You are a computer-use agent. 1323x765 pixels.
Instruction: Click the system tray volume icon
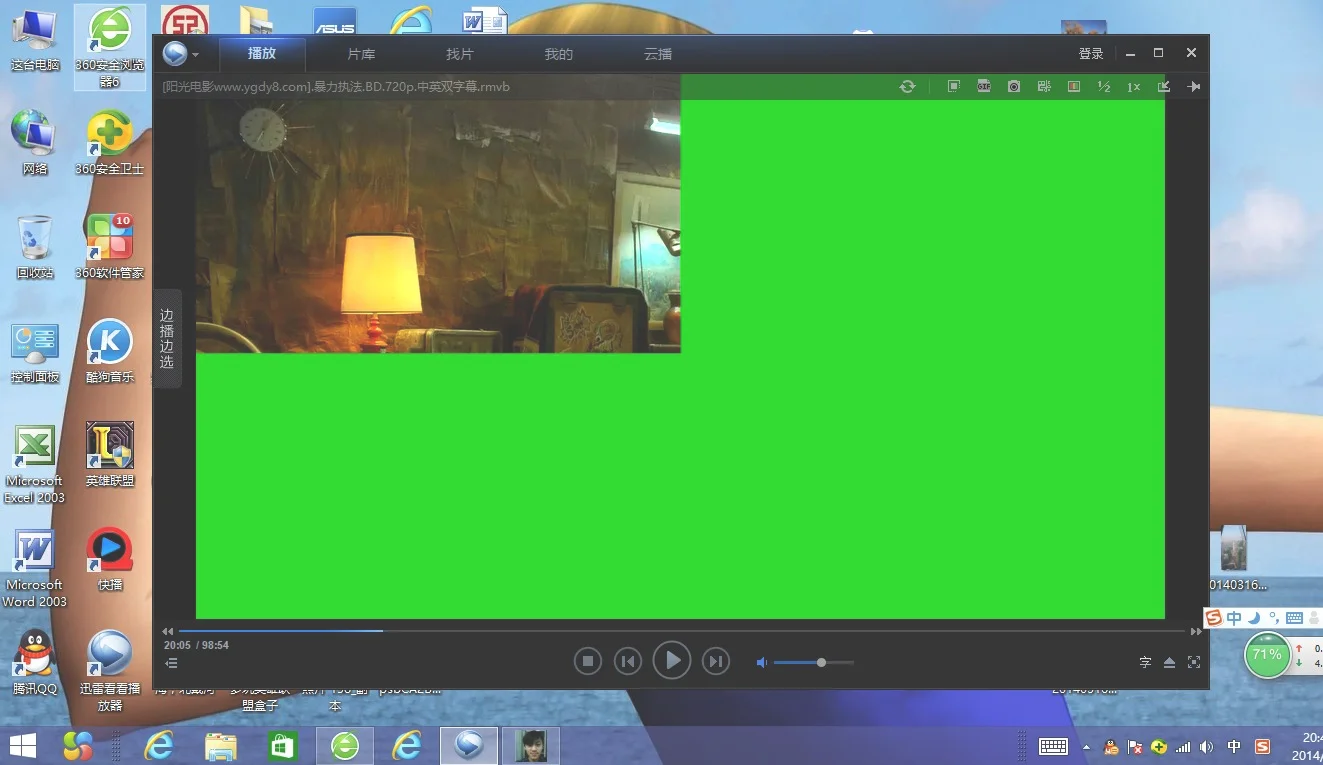click(x=1206, y=746)
